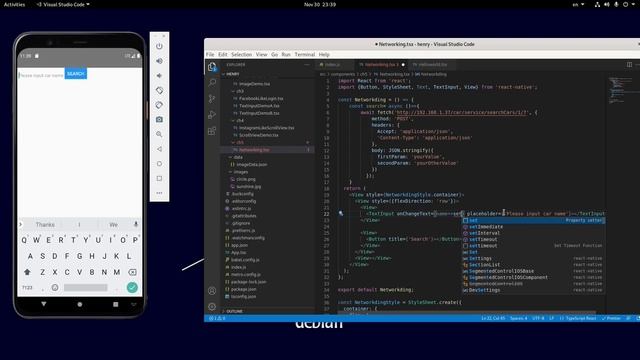The height and width of the screenshot is (360, 640).
Task: Click emulator rotate right button
Action: [x=159, y=105]
